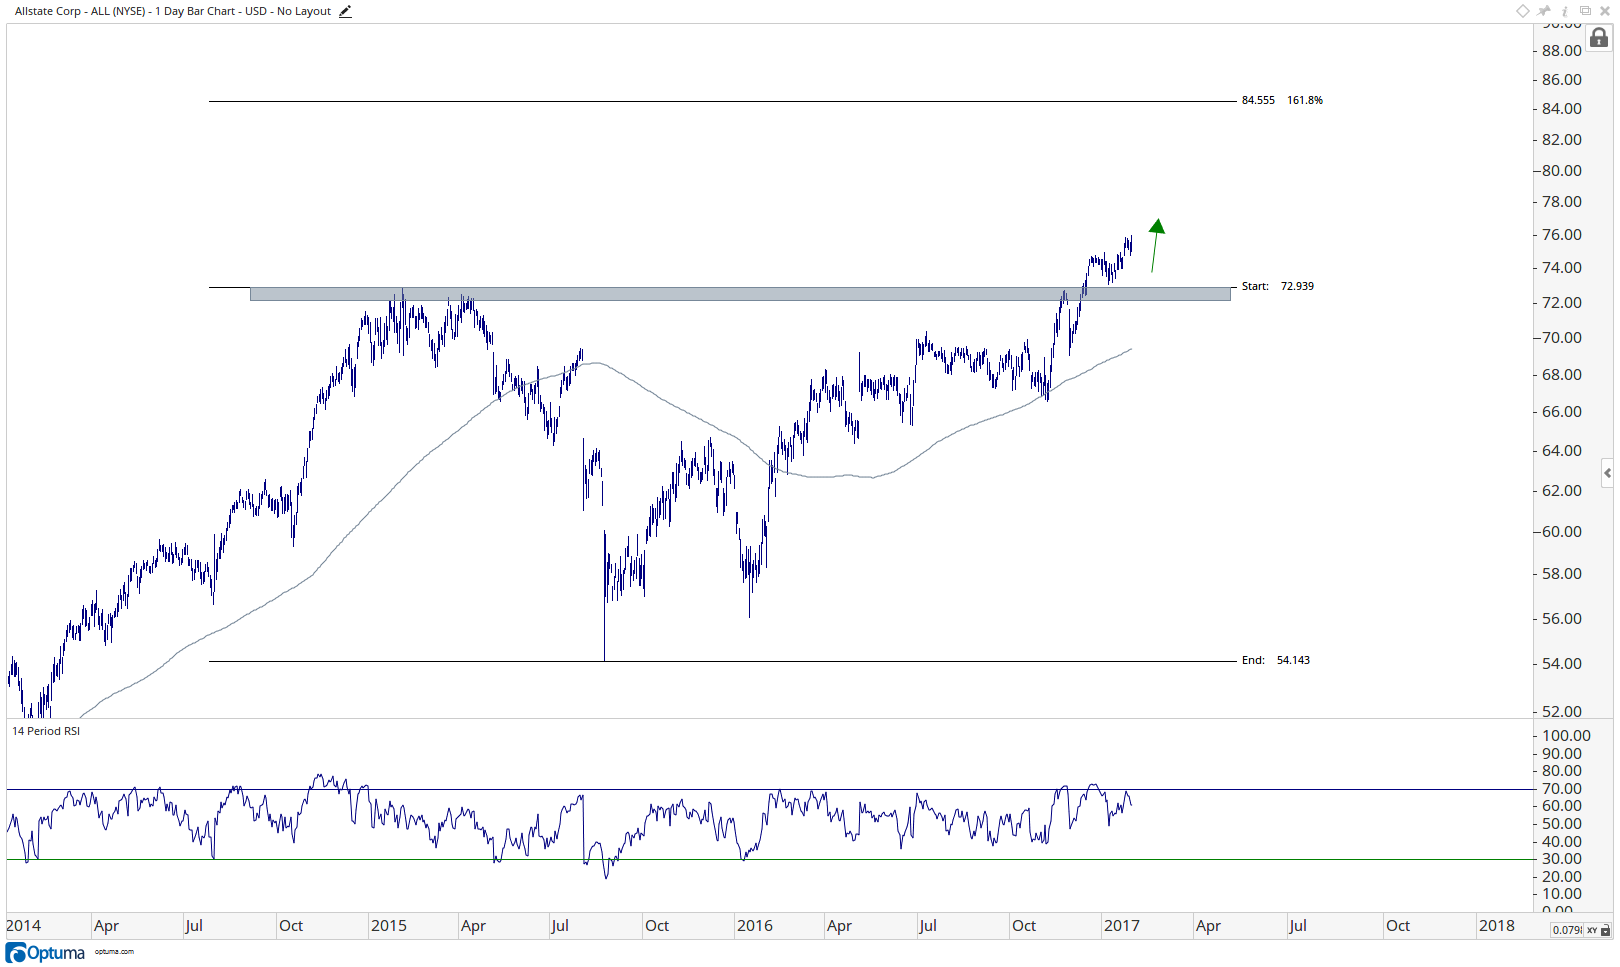
Task: Click the 14 Period RSI label
Action: point(46,731)
